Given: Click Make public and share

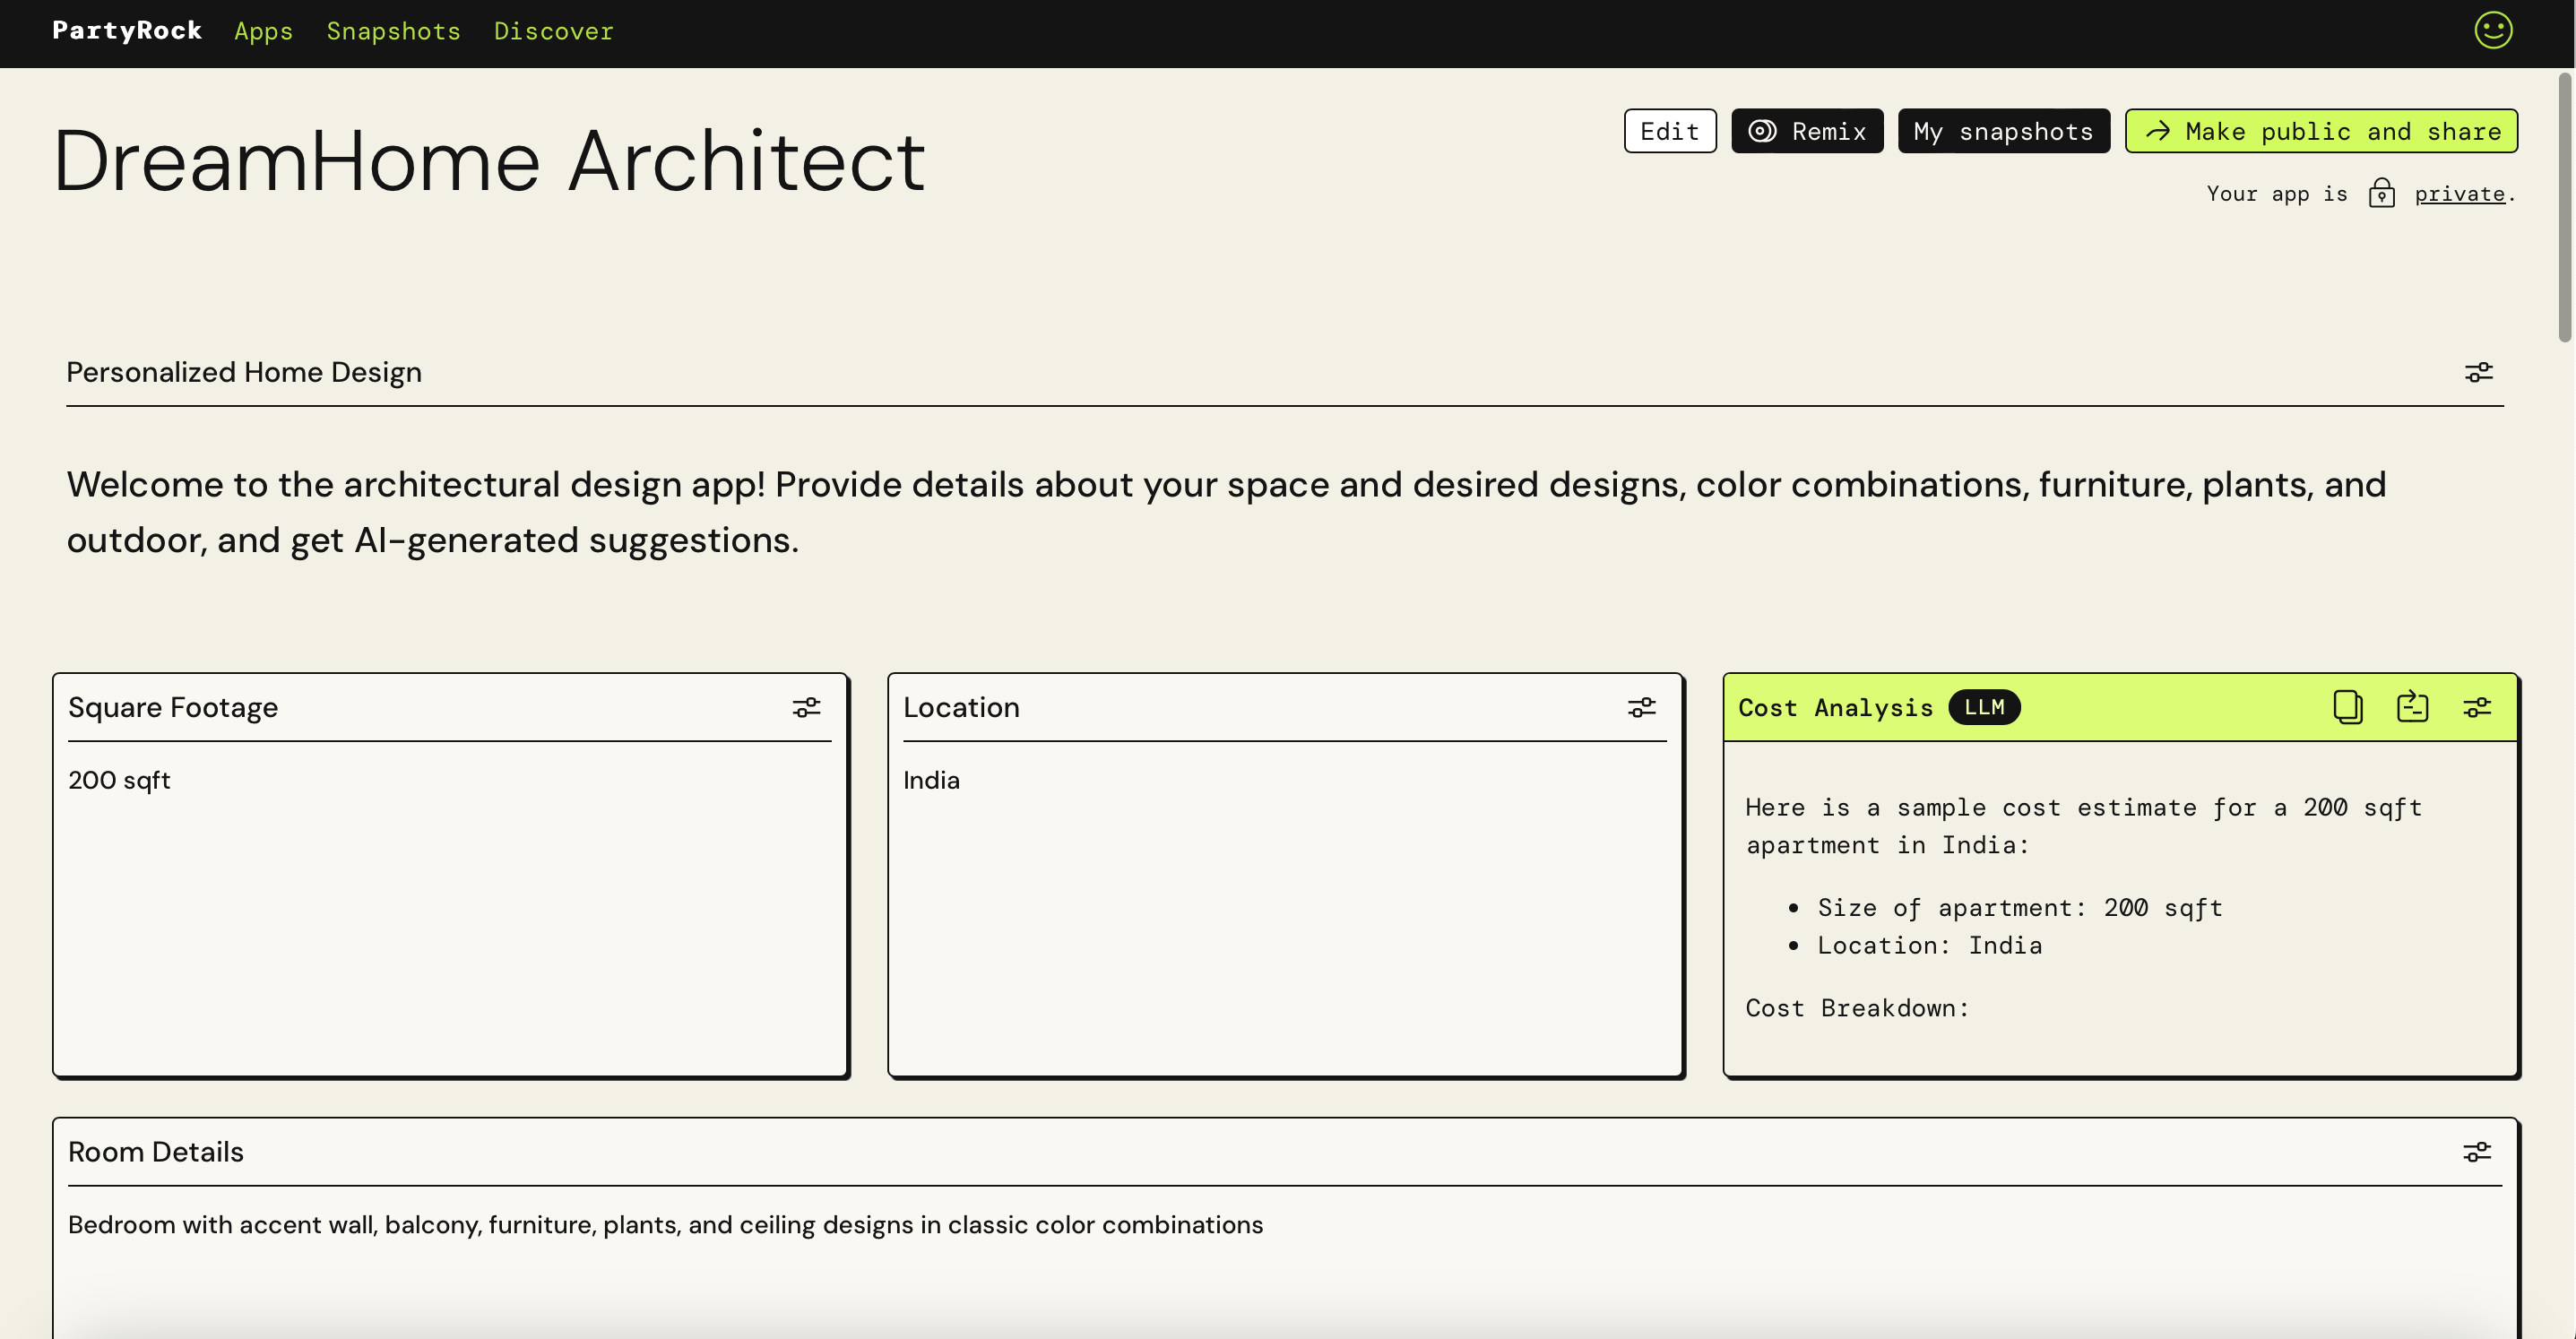Looking at the screenshot, I should [2320, 131].
